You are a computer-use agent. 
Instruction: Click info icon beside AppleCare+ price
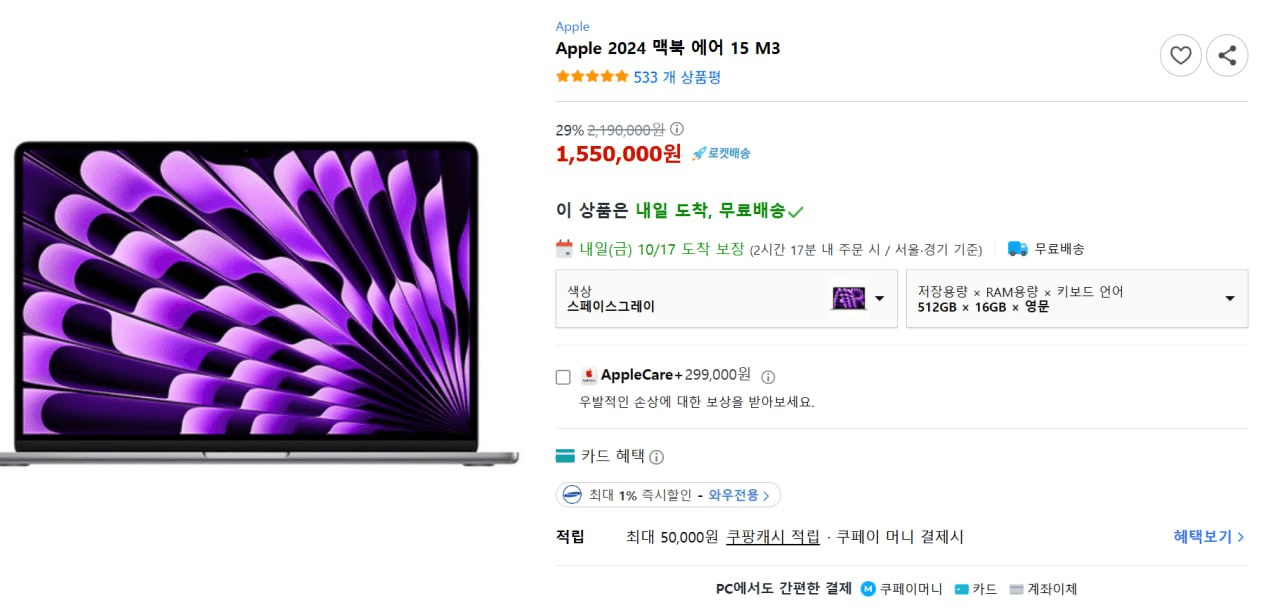[768, 377]
